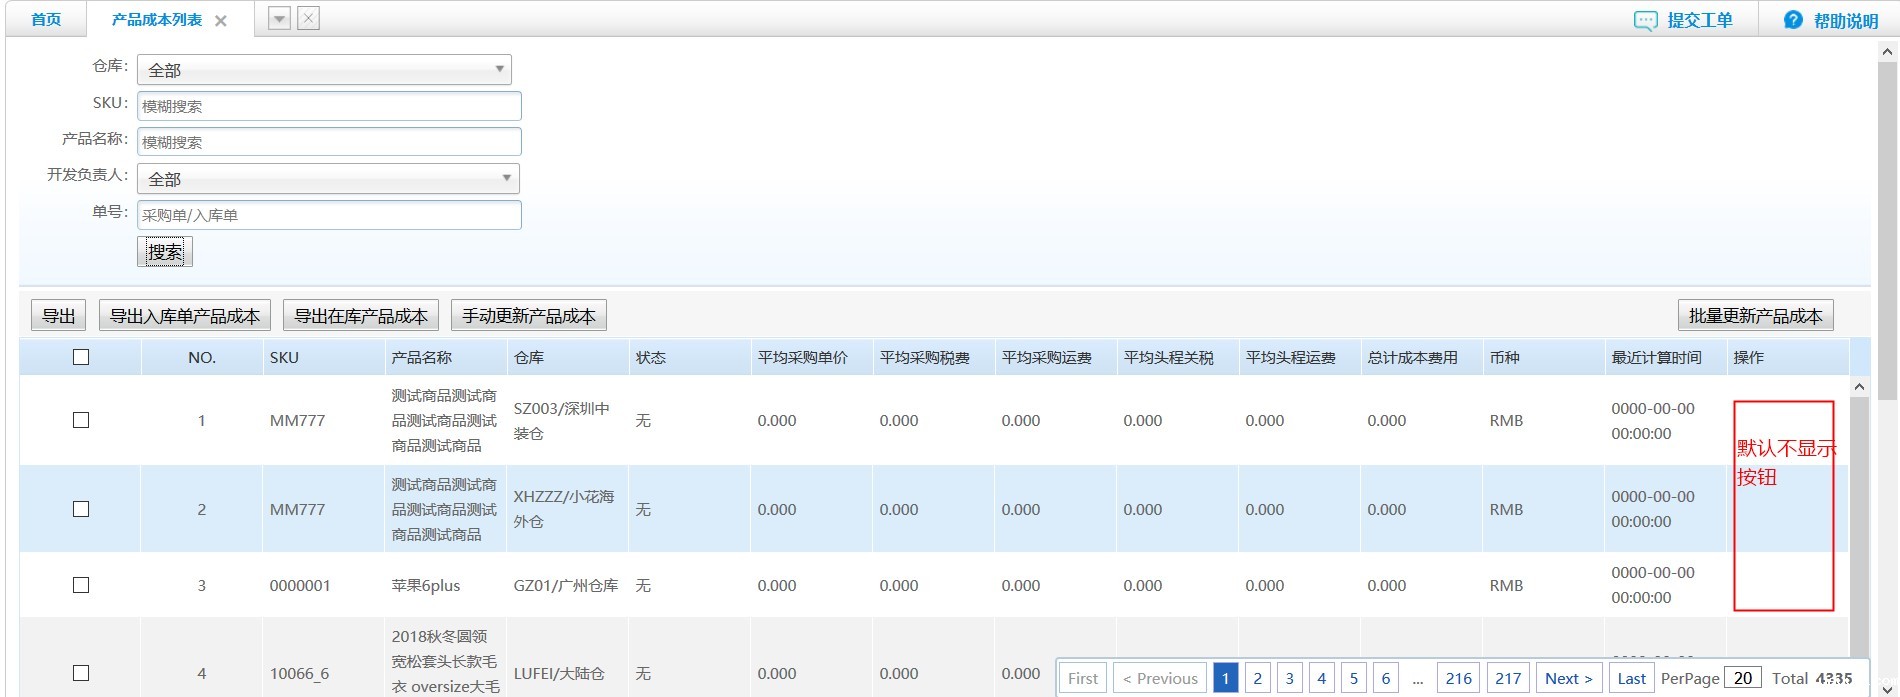Check the row 3 苹果6plus checkbox

[81, 585]
